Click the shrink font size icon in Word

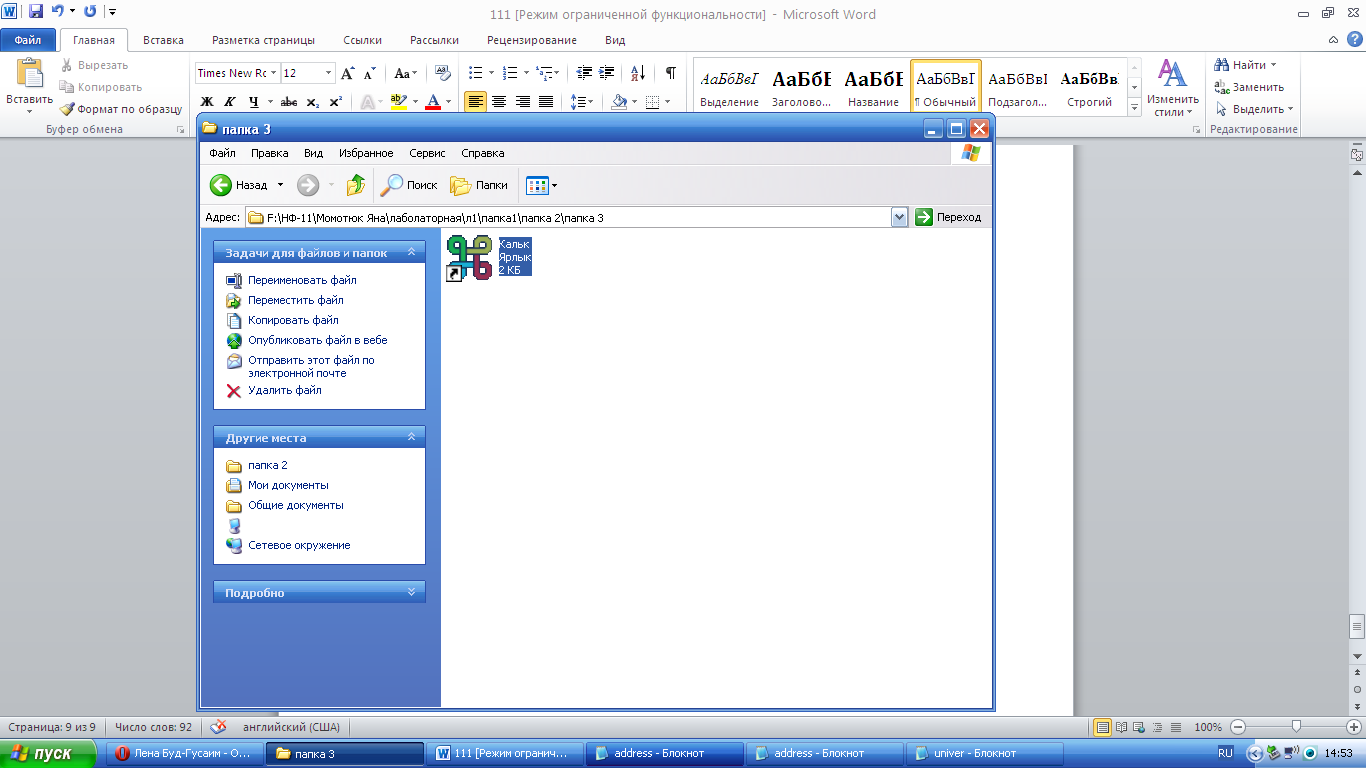pos(369,73)
